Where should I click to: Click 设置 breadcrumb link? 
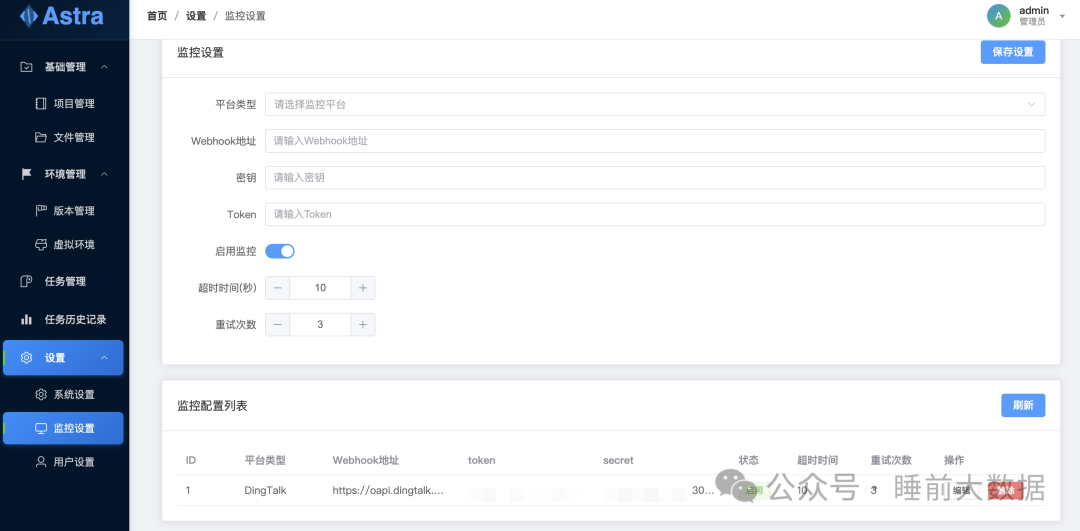196,16
